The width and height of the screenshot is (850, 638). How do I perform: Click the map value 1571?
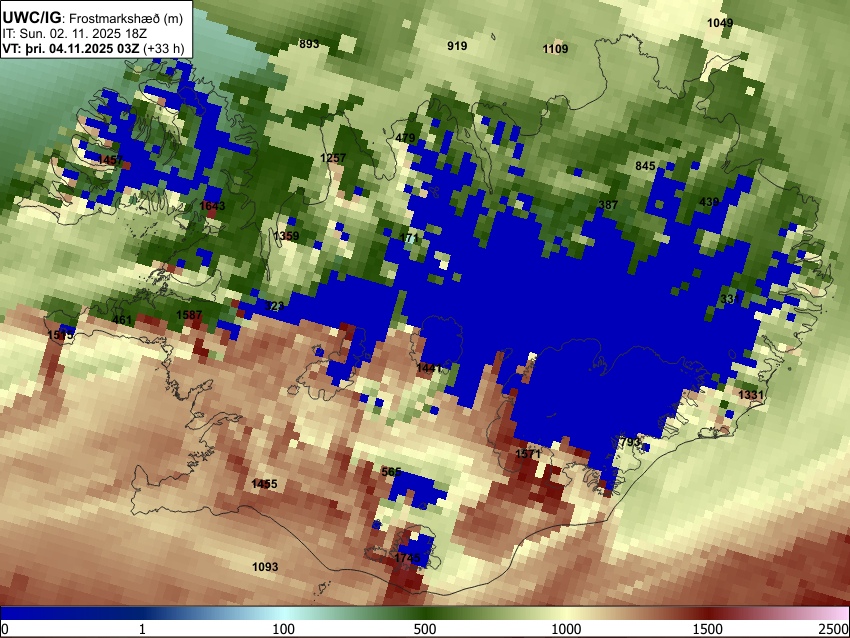pyautogui.click(x=527, y=454)
